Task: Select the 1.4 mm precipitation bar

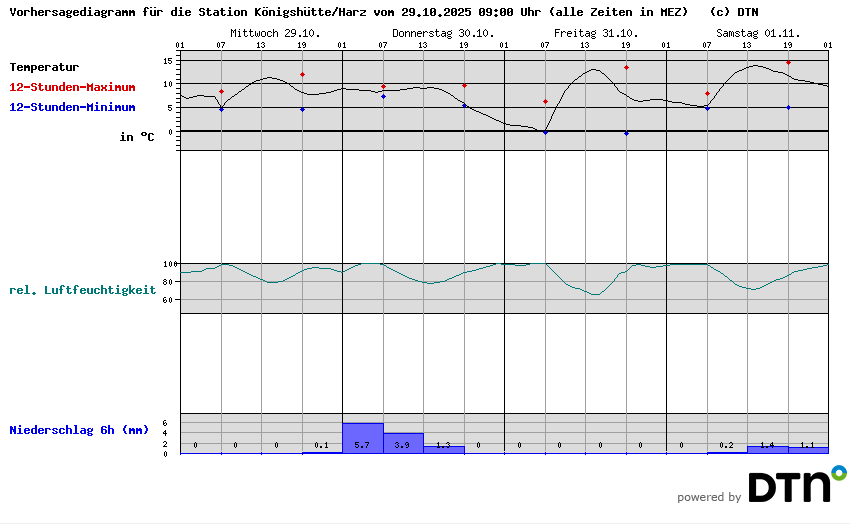Action: [x=767, y=449]
